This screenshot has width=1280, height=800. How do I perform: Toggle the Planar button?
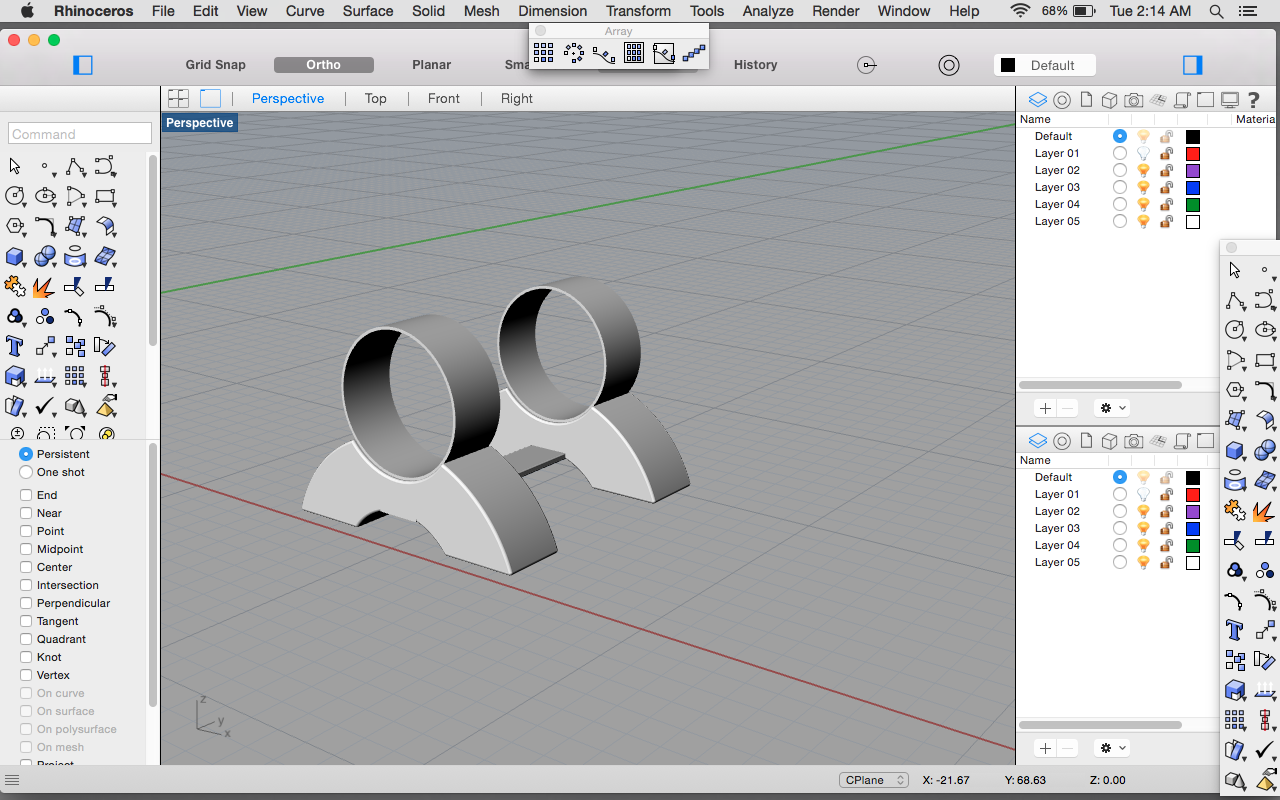432,65
